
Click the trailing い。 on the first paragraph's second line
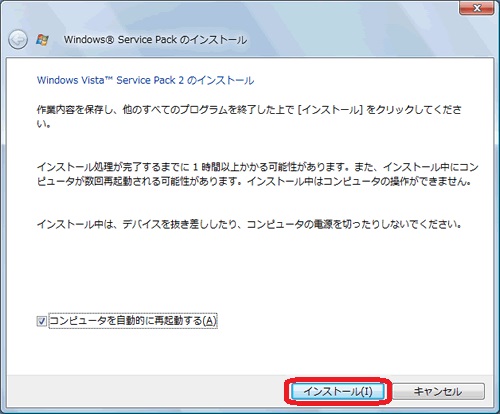pyautogui.click(x=44, y=124)
